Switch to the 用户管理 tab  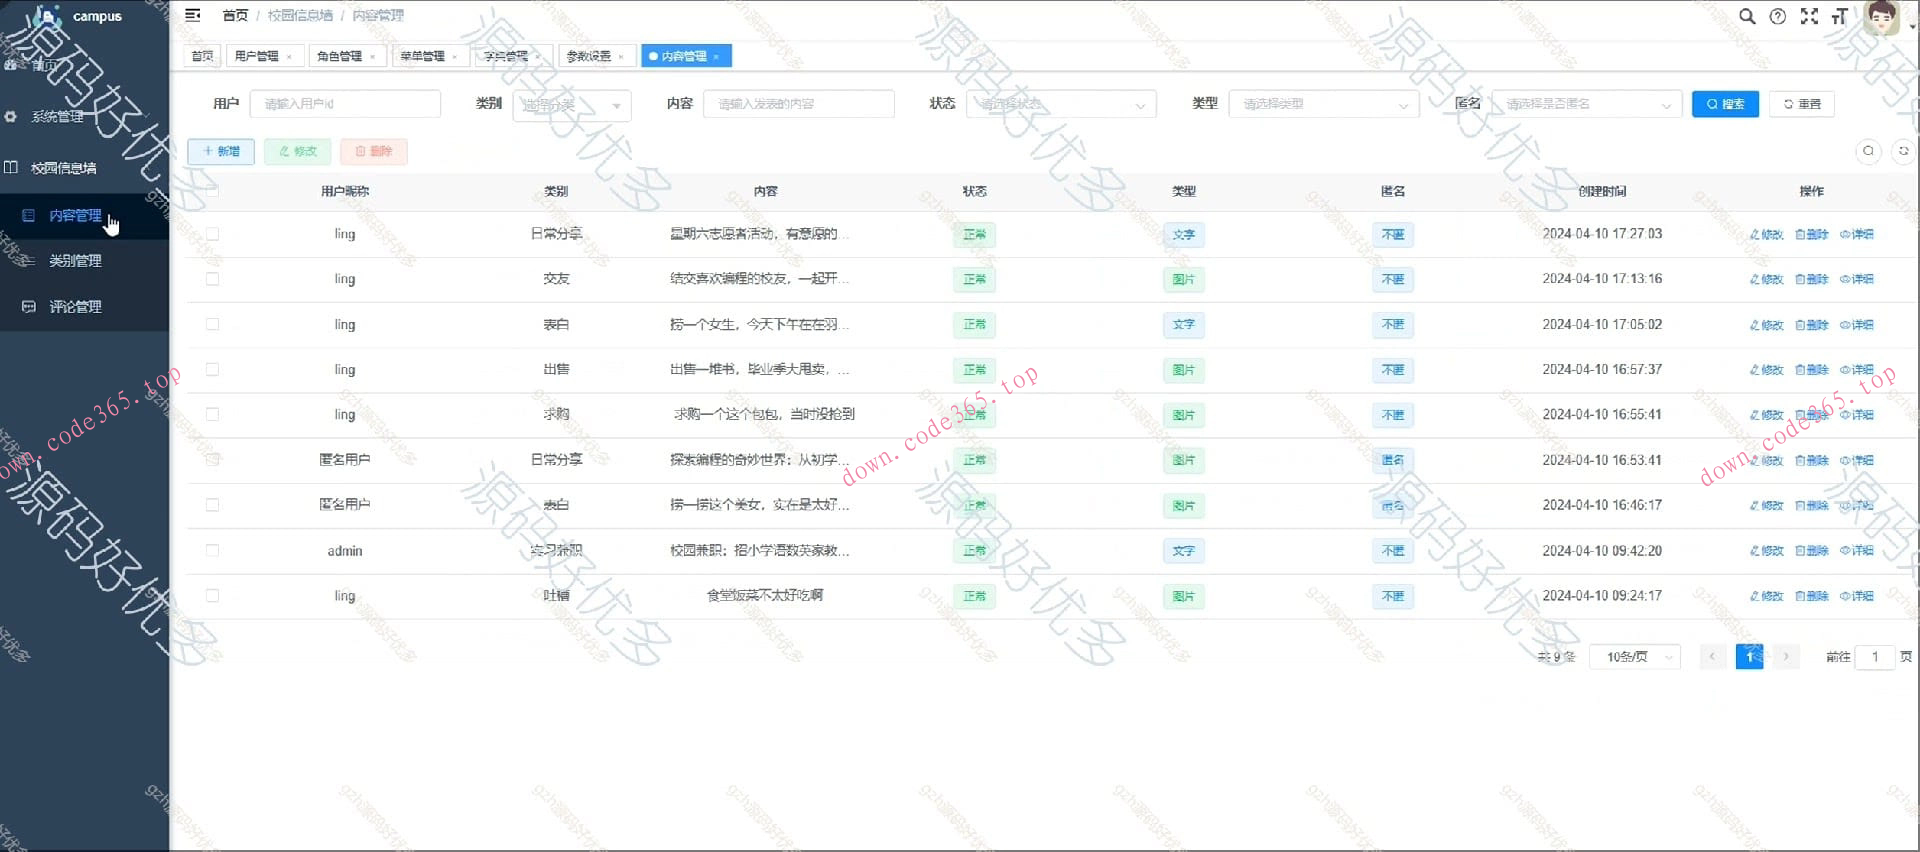click(264, 56)
